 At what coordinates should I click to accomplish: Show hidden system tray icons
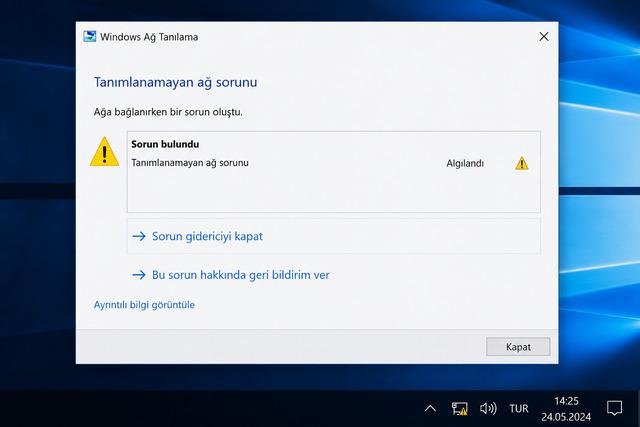click(x=430, y=408)
